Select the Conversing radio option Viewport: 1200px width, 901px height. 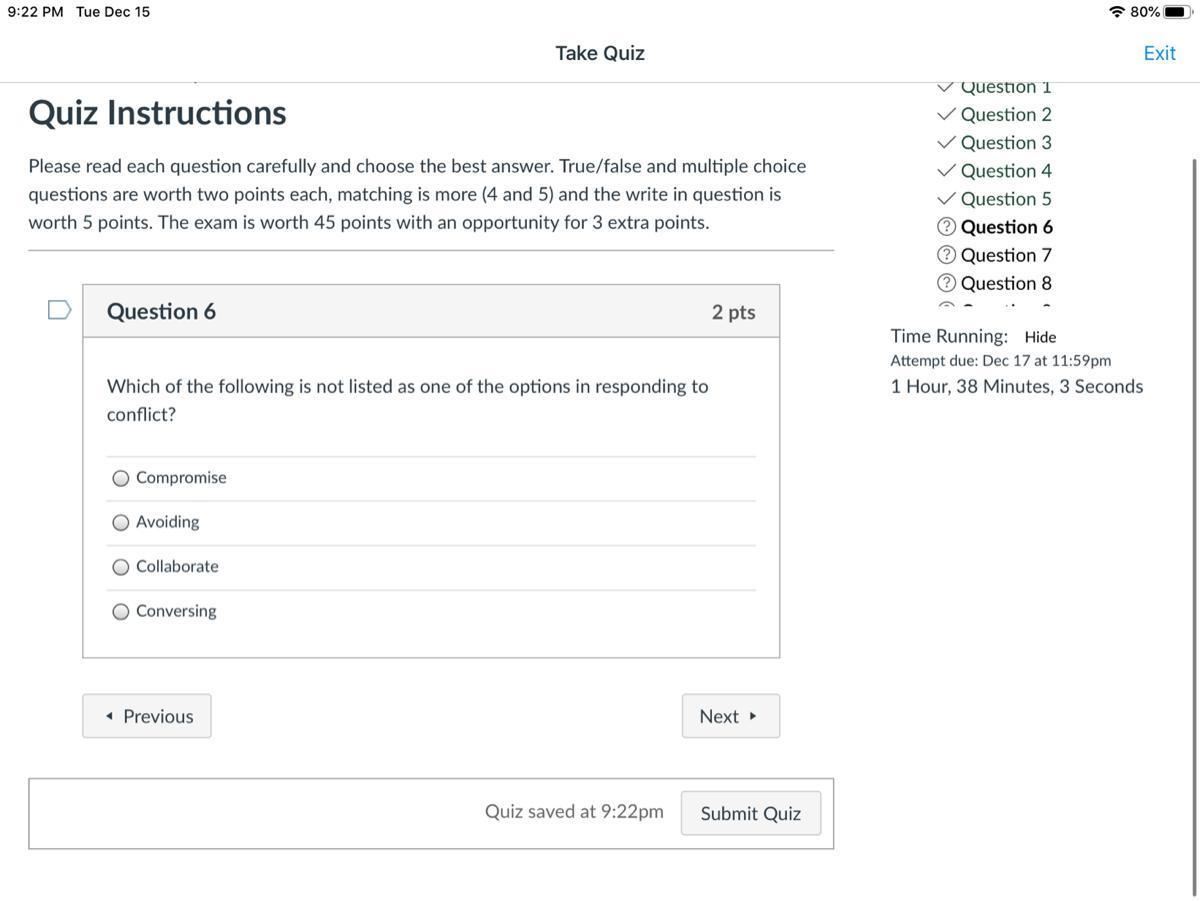(121, 612)
